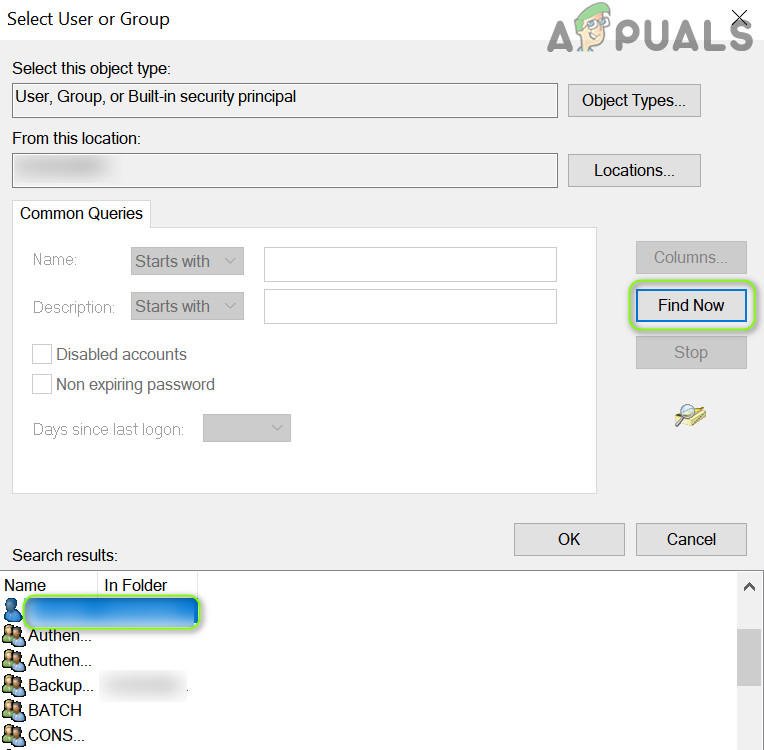
Task: Click the results scrollbar up arrow
Action: tap(749, 587)
